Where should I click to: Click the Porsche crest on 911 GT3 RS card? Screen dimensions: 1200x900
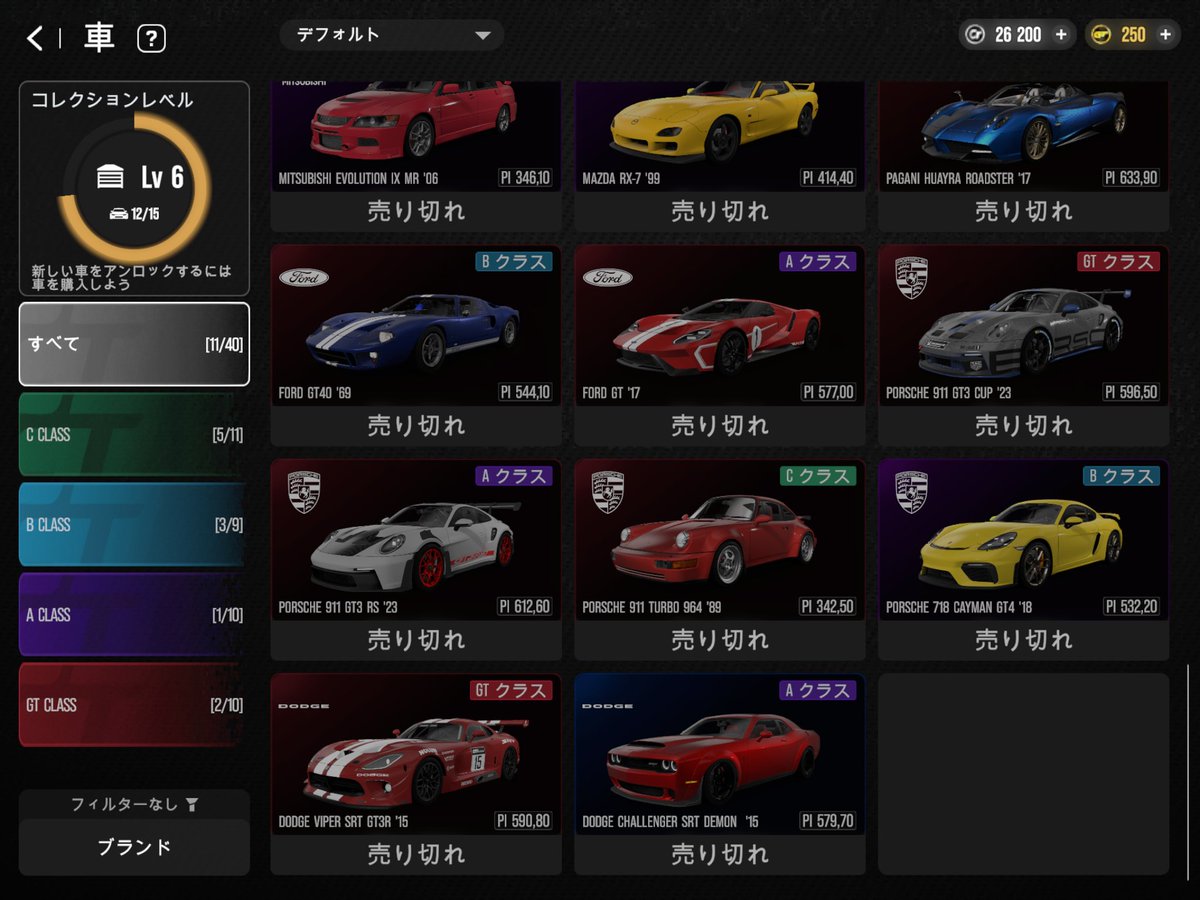(x=304, y=492)
